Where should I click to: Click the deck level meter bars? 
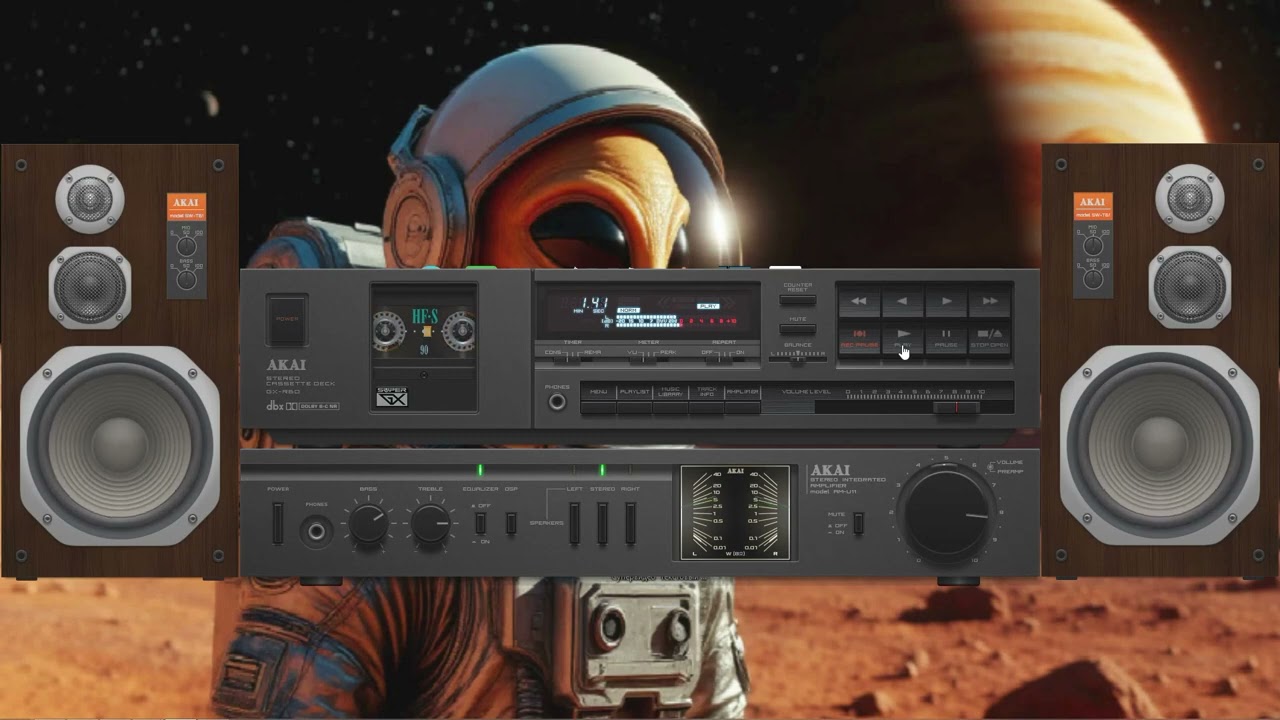(x=675, y=321)
